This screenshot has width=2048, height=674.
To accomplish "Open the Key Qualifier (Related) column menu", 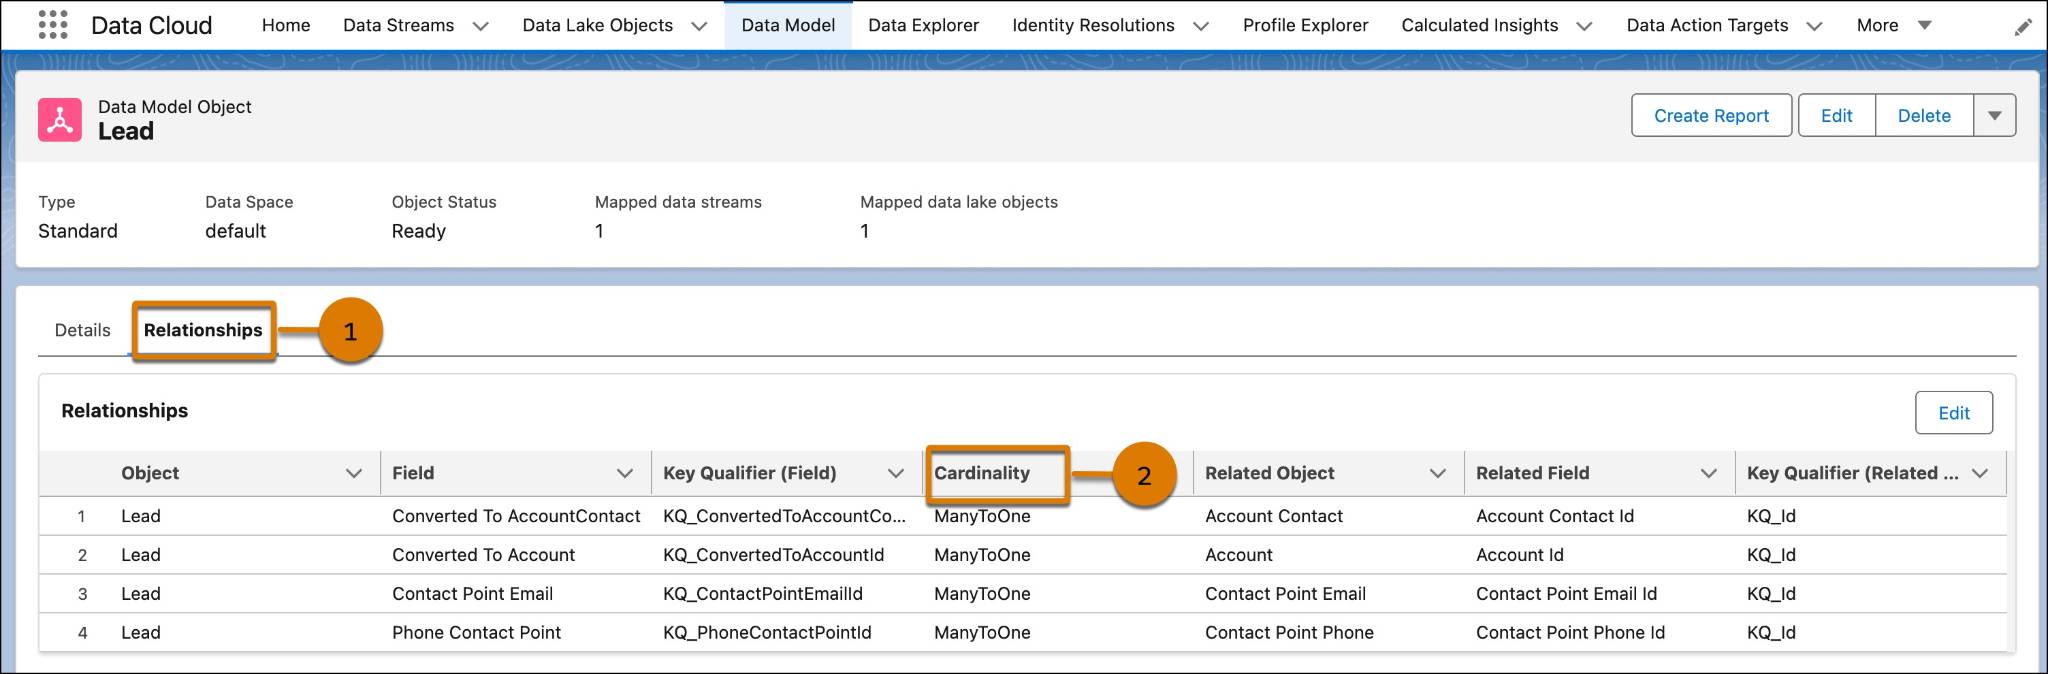I will 1980,473.
